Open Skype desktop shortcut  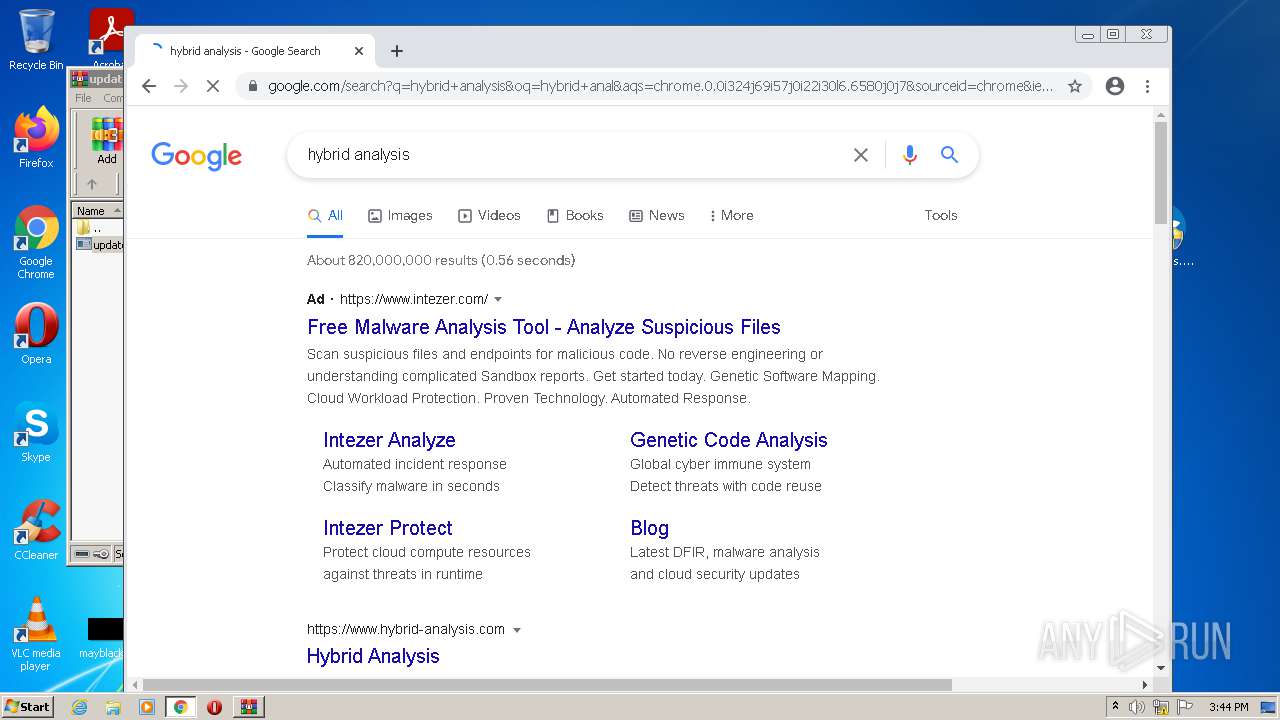point(36,432)
